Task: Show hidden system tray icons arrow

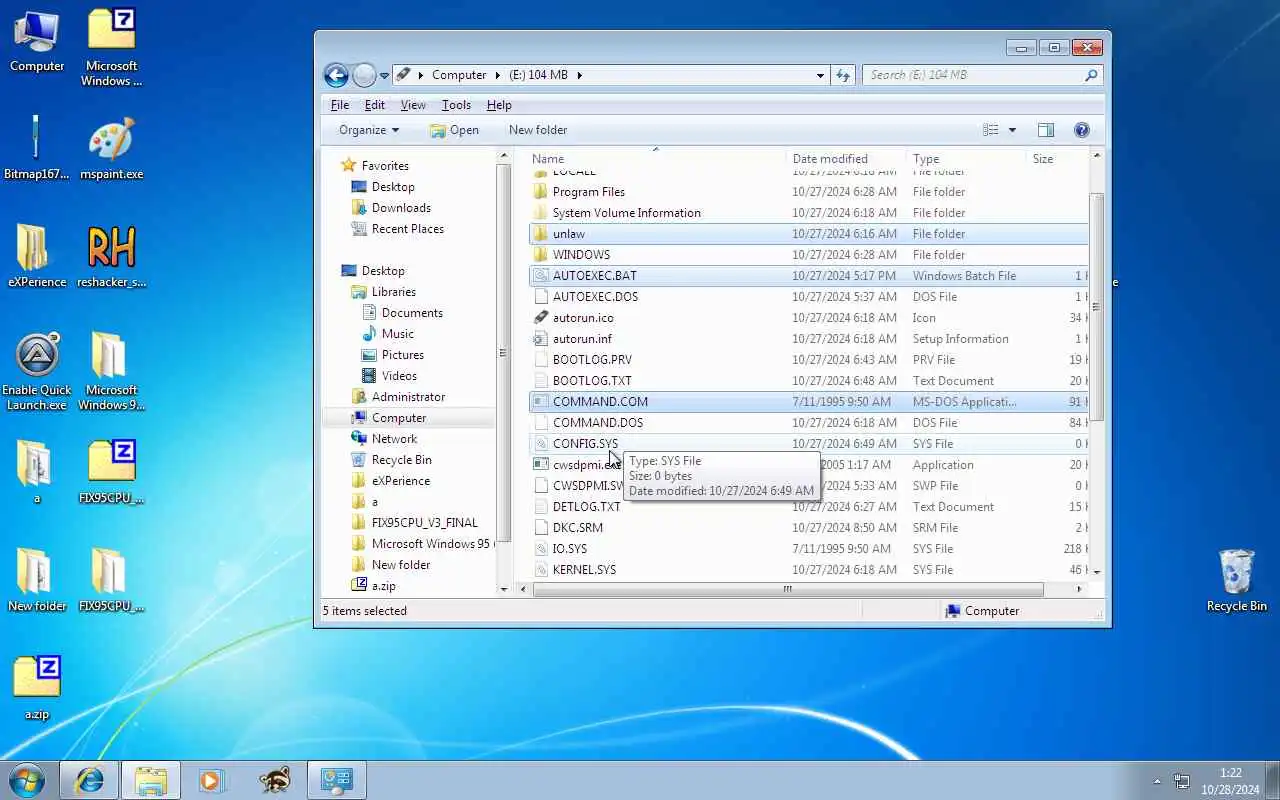Action: 1157,781
